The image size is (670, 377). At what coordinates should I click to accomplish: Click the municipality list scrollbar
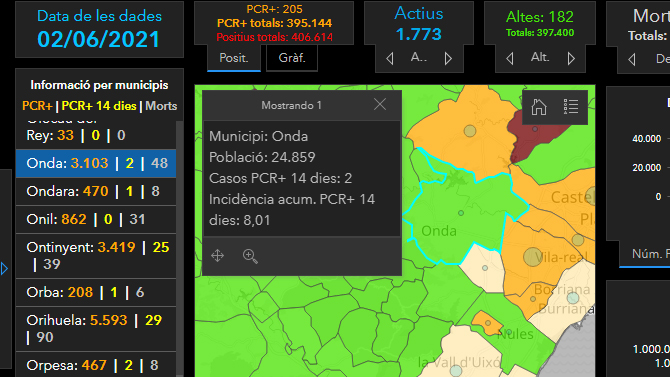click(x=180, y=248)
